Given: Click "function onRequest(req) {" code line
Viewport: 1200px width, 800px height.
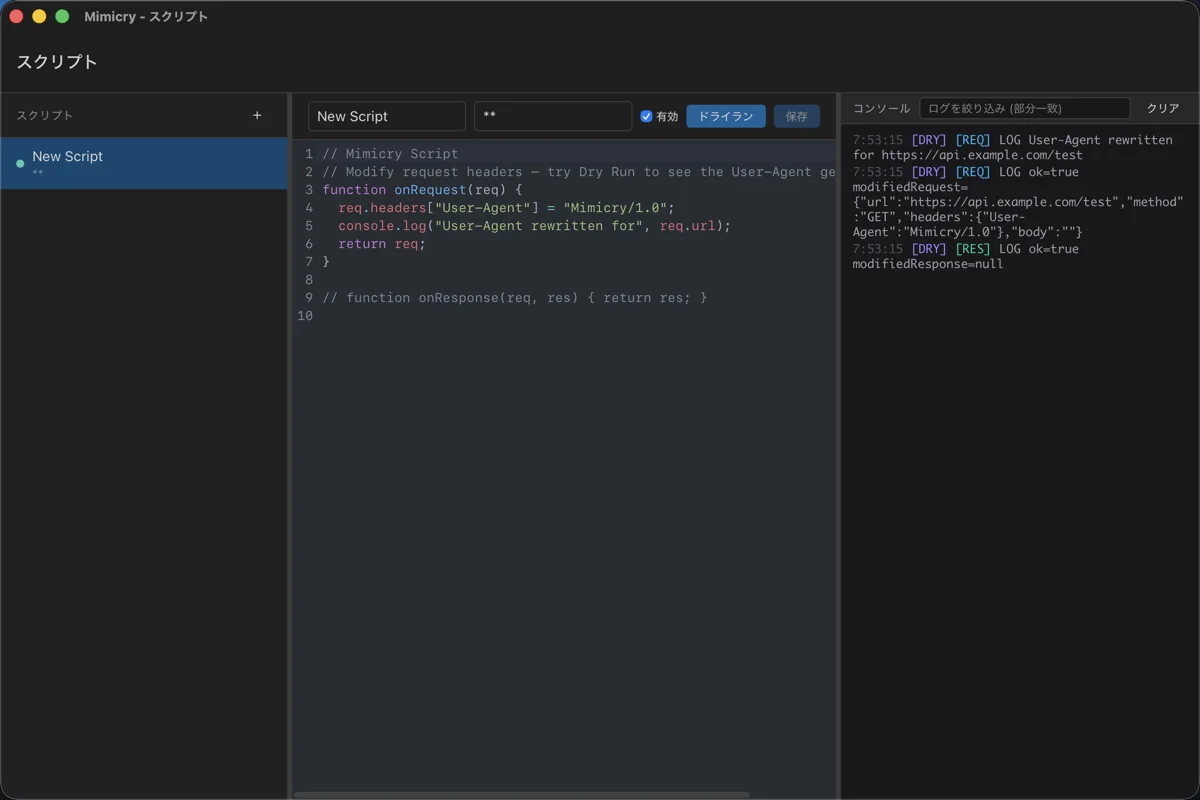Looking at the screenshot, I should [422, 190].
